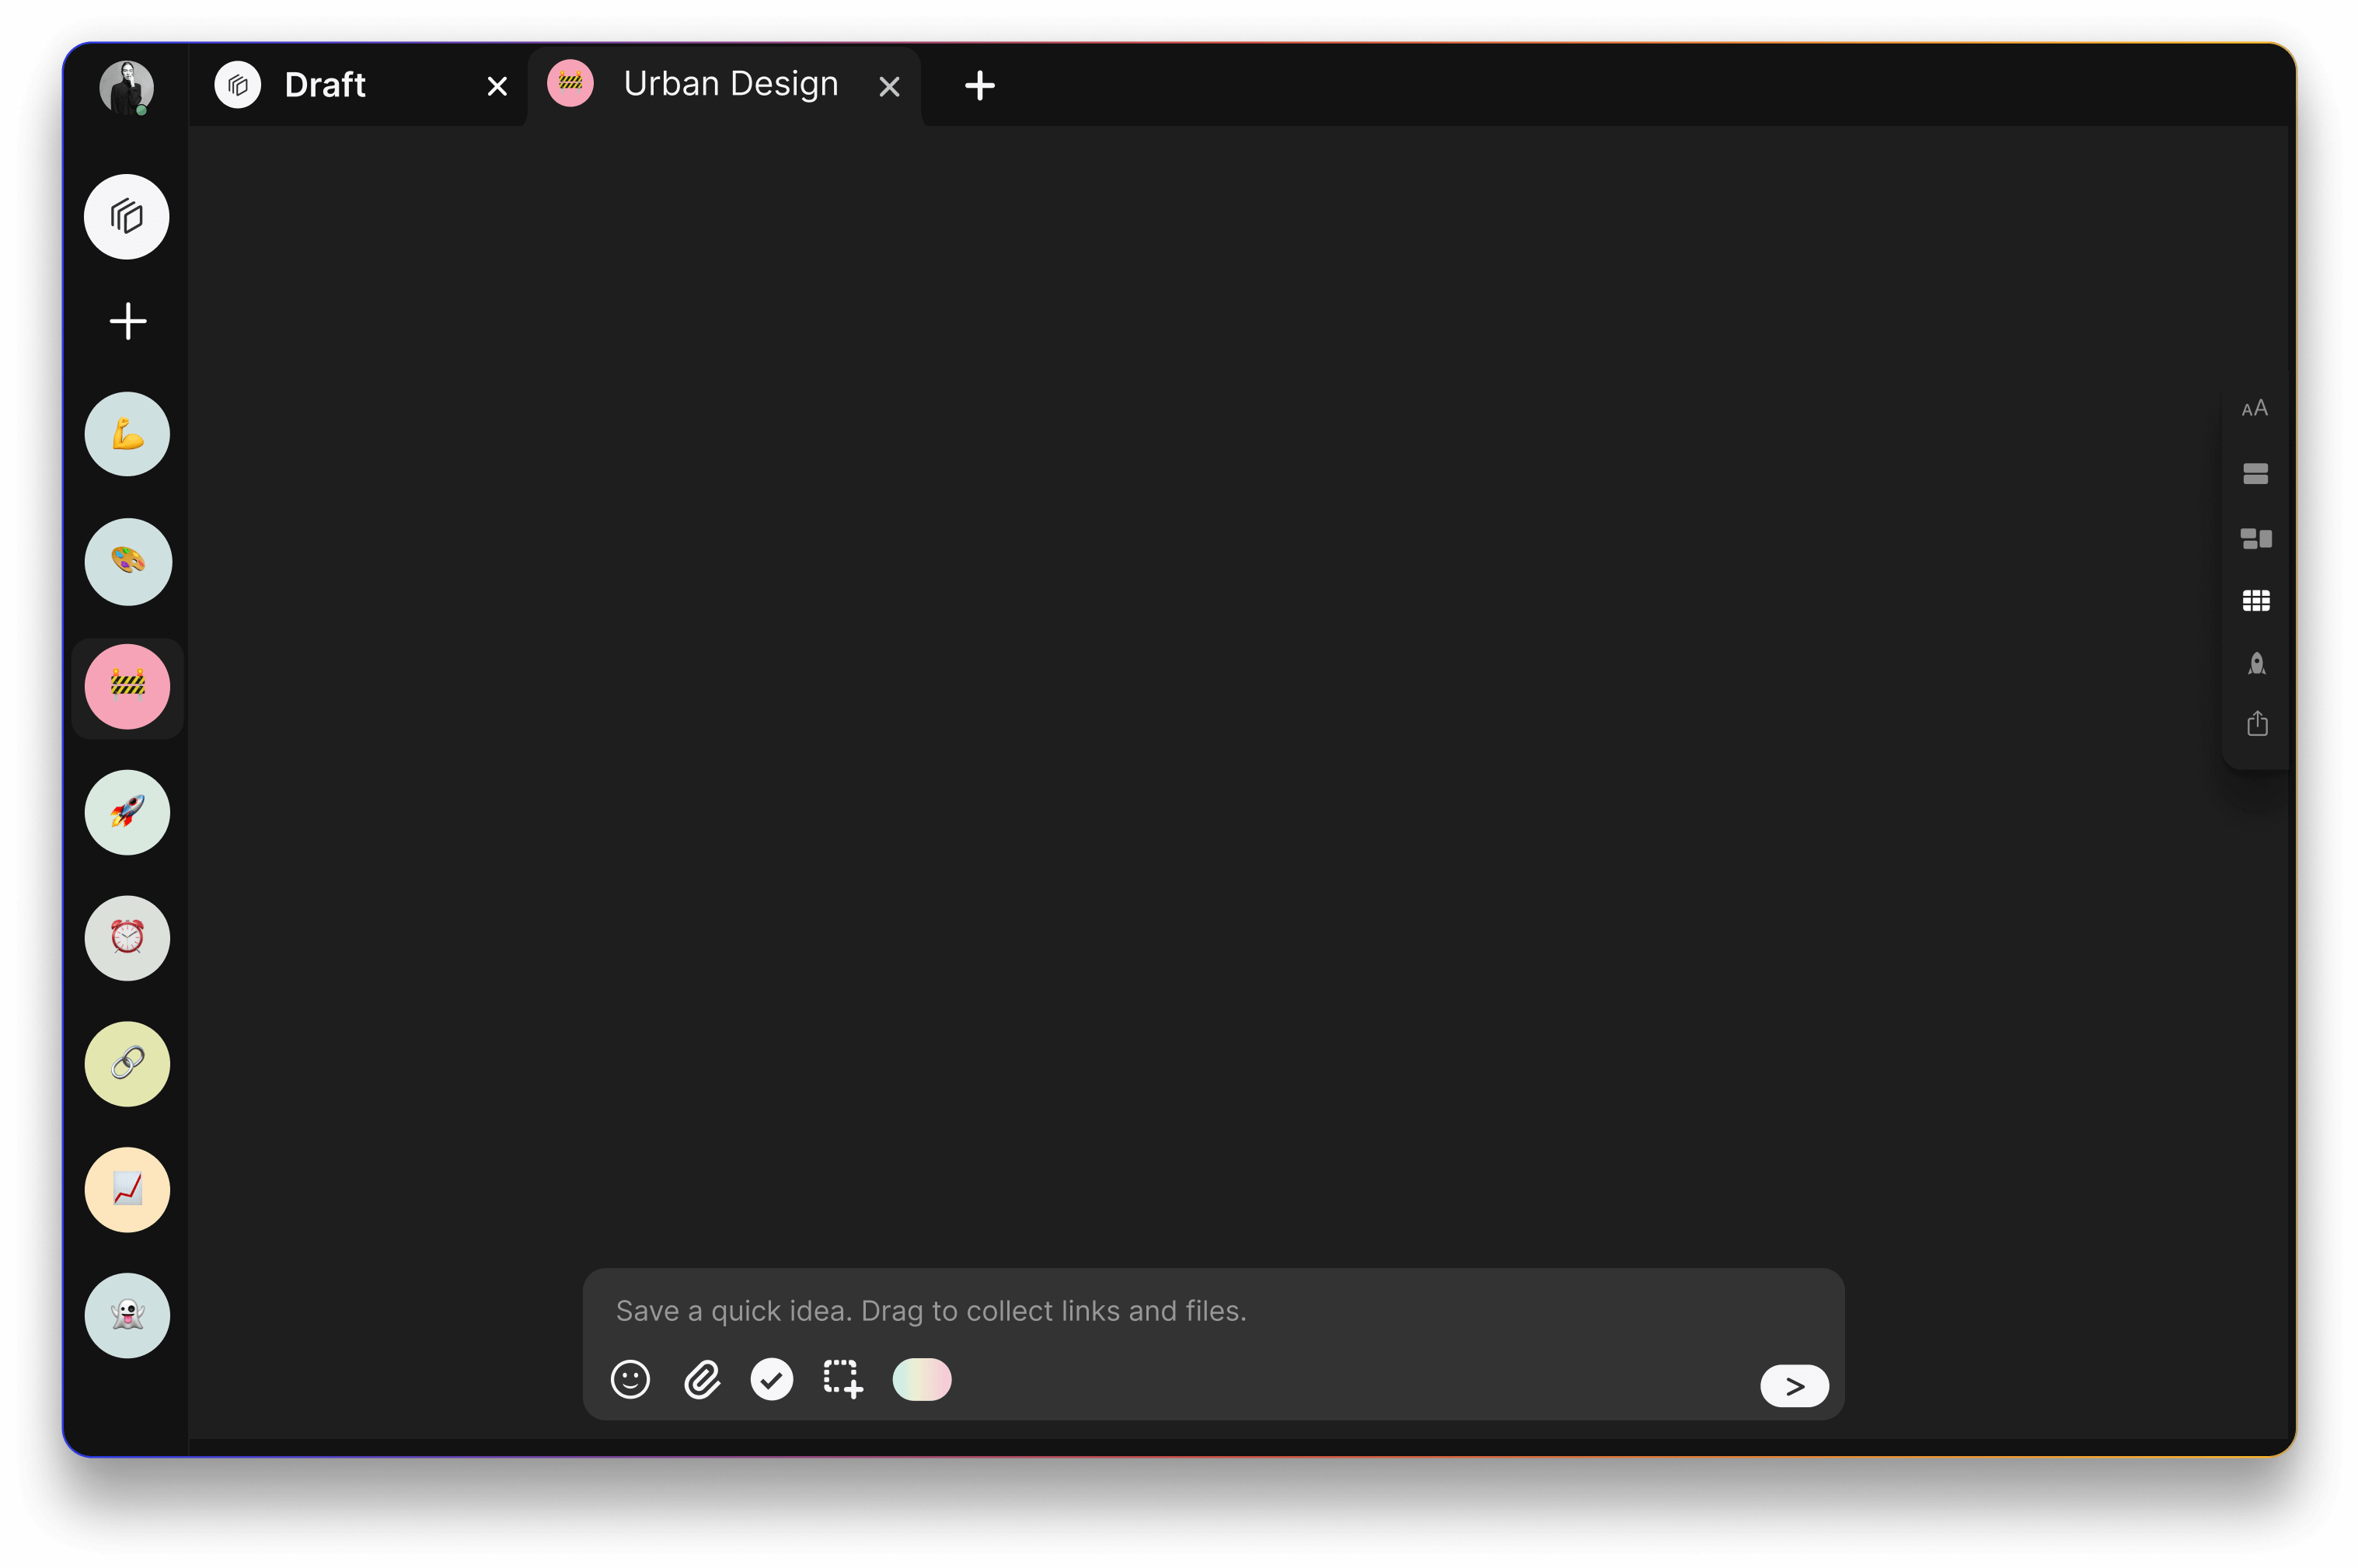
Task: Activate the grid view layout
Action: (x=2256, y=600)
